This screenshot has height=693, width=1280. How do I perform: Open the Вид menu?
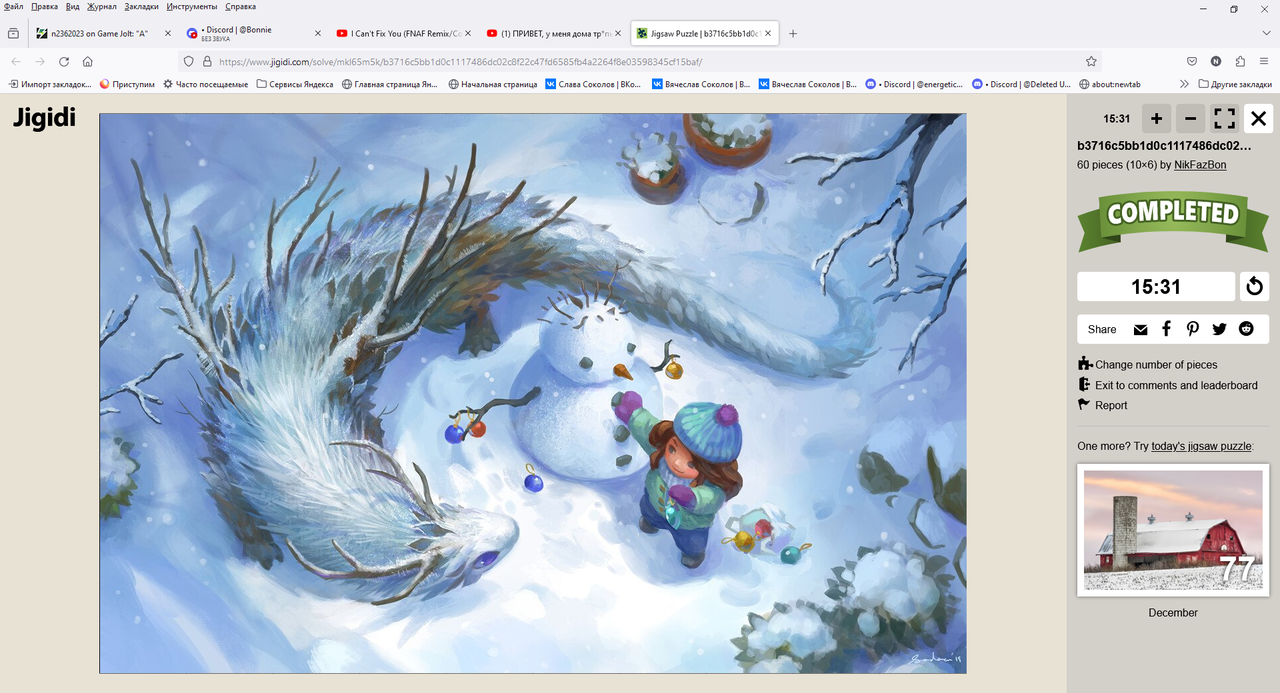click(x=73, y=6)
